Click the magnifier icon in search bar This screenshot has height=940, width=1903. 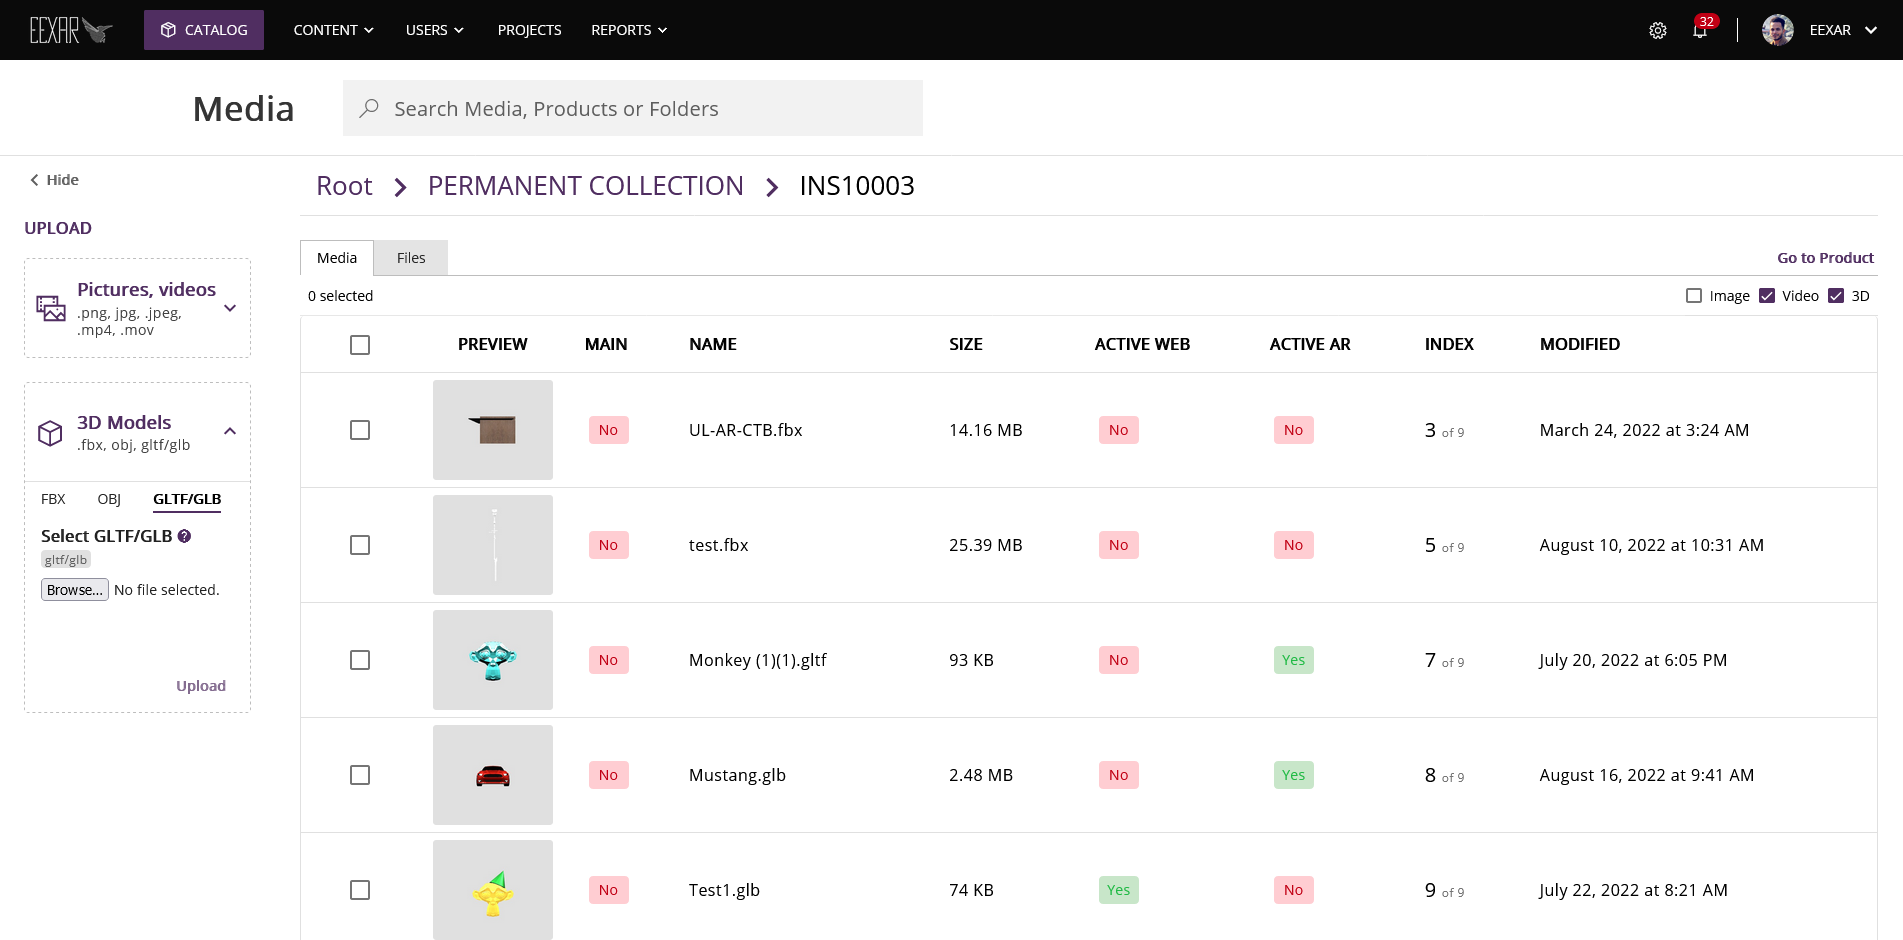coord(369,108)
